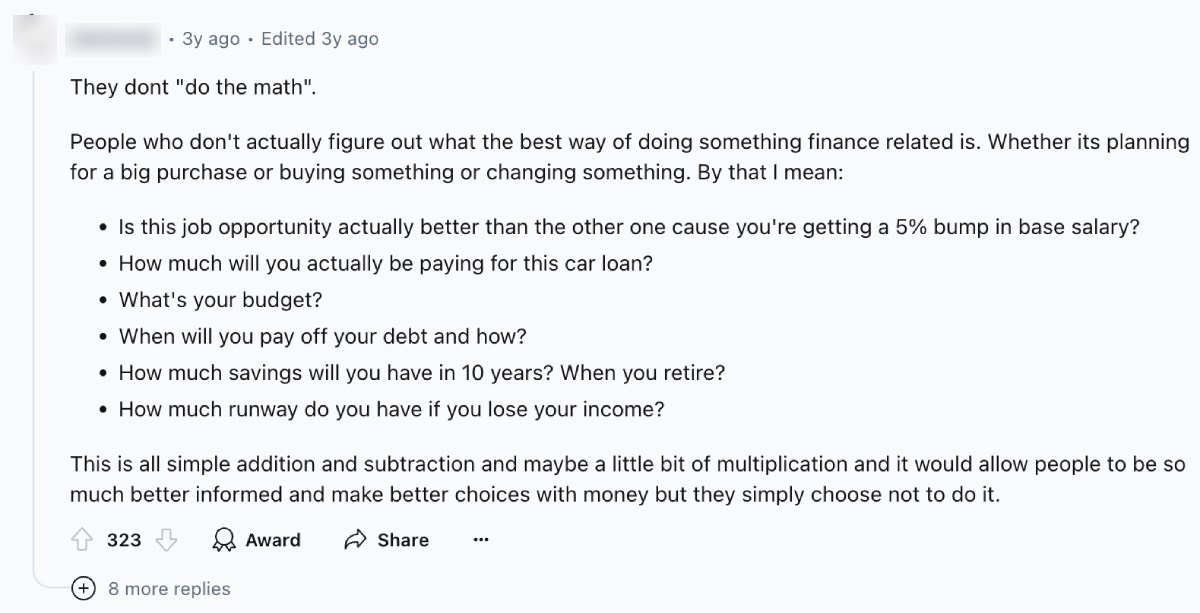Viewport: 1200px width, 613px height.
Task: Click the 323 vote count
Action: (x=124, y=540)
